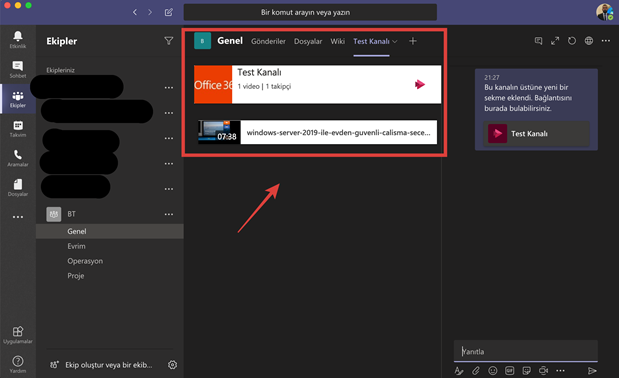Focus the command search box
This screenshot has width=619, height=378.
(x=310, y=12)
